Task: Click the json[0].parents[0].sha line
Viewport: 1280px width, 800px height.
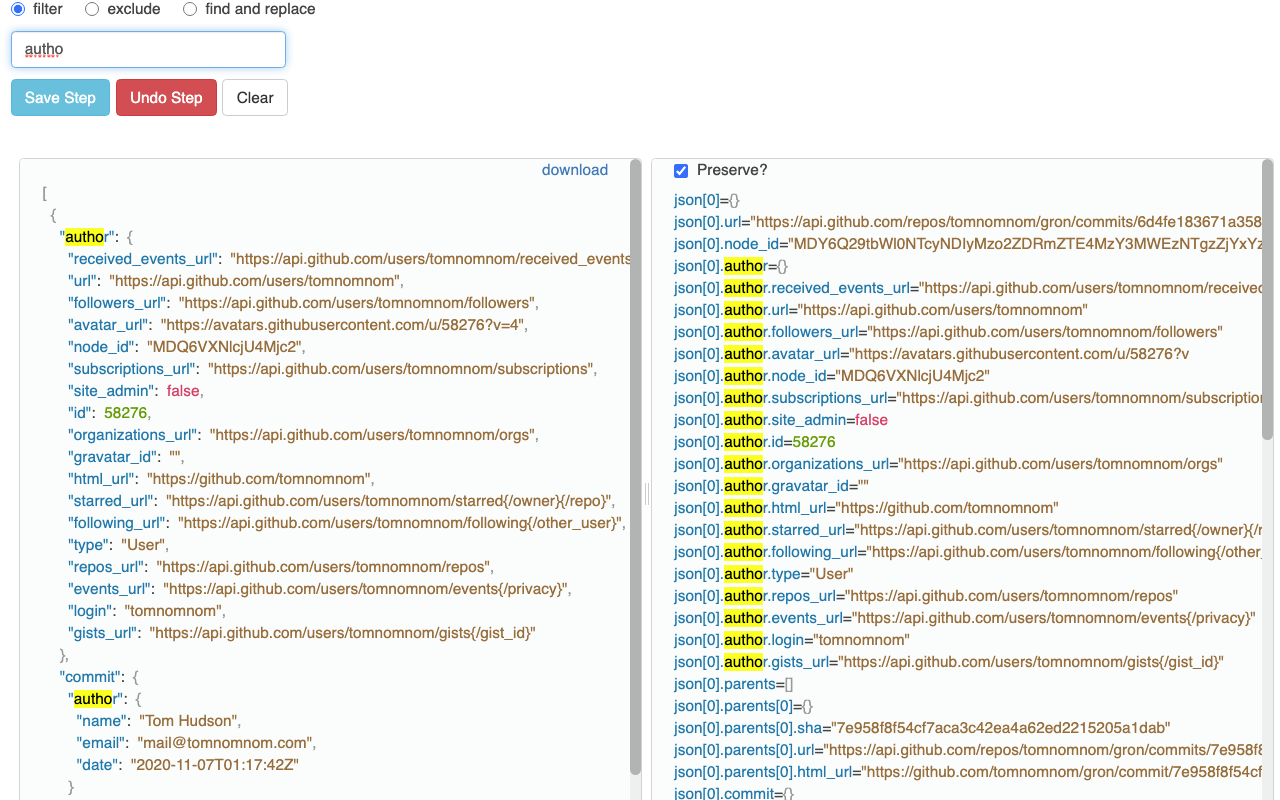Action: 922,728
